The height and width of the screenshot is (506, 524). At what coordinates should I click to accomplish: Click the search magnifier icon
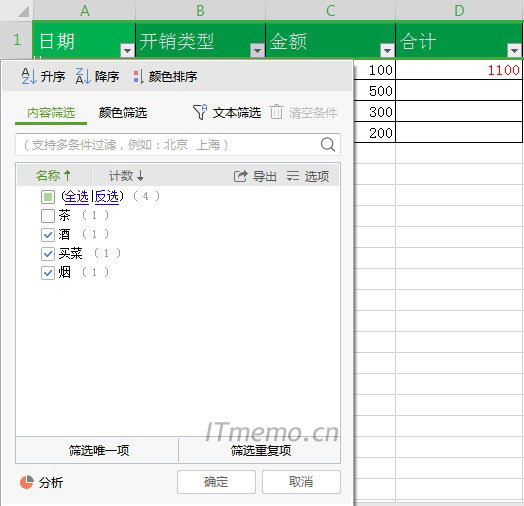328,144
